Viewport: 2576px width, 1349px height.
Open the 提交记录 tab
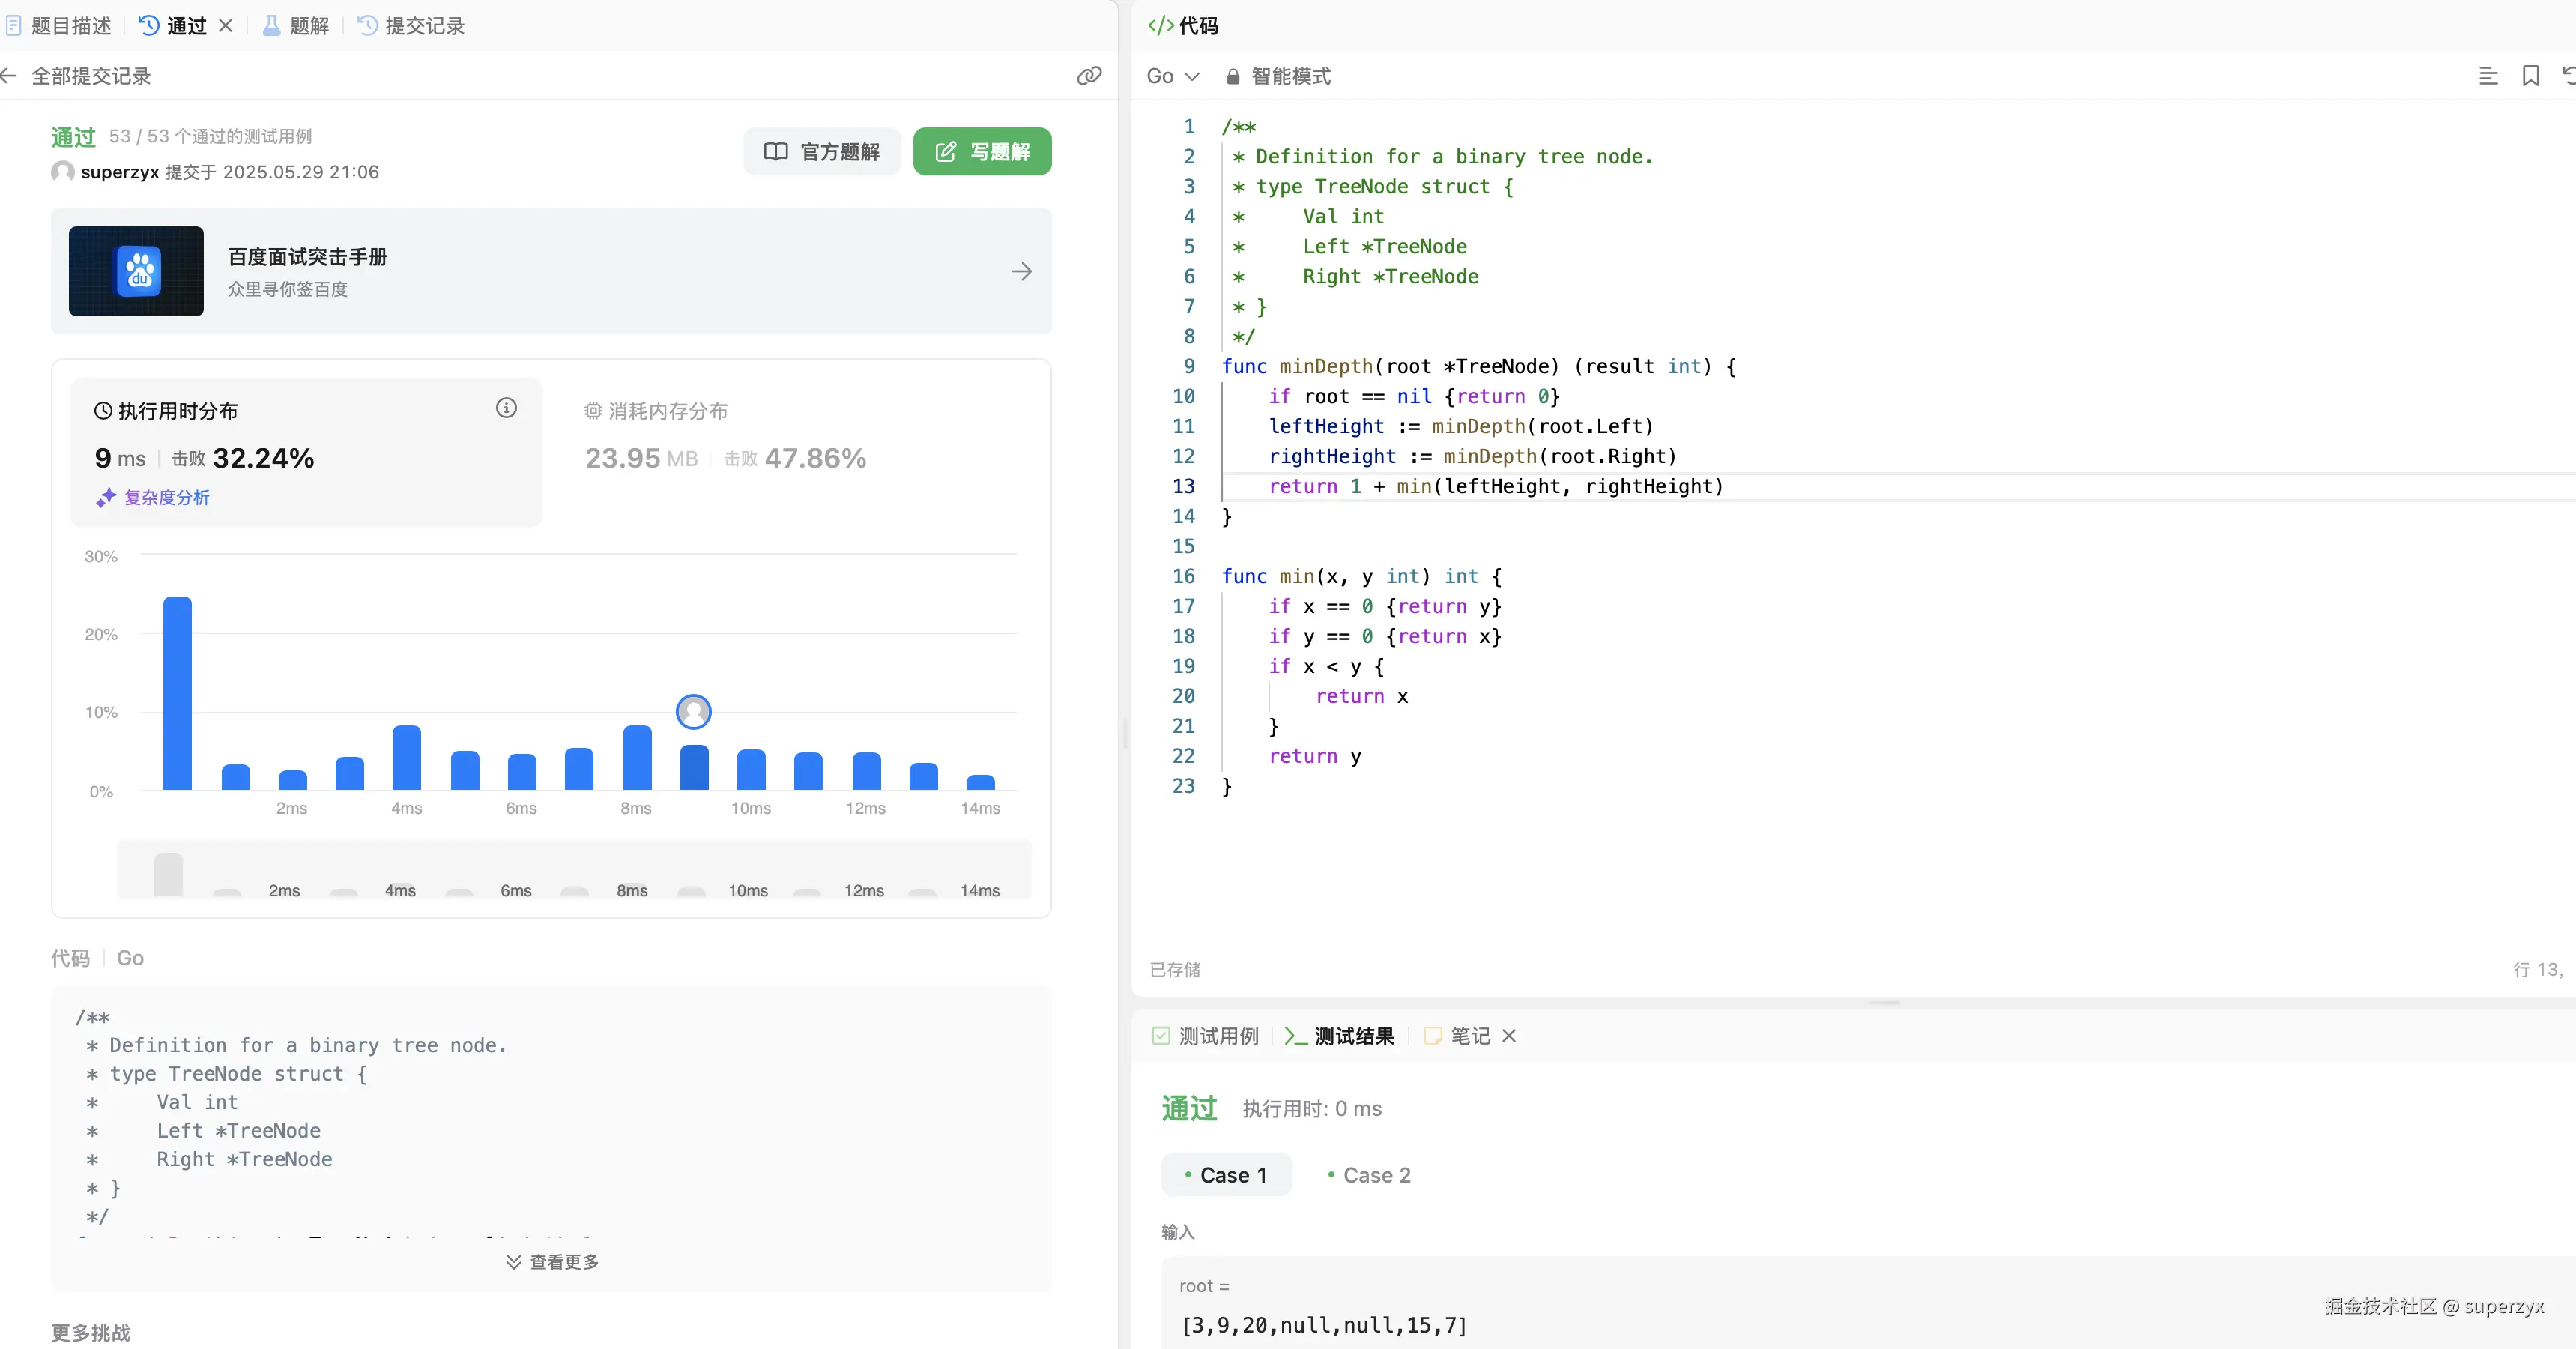click(x=412, y=26)
